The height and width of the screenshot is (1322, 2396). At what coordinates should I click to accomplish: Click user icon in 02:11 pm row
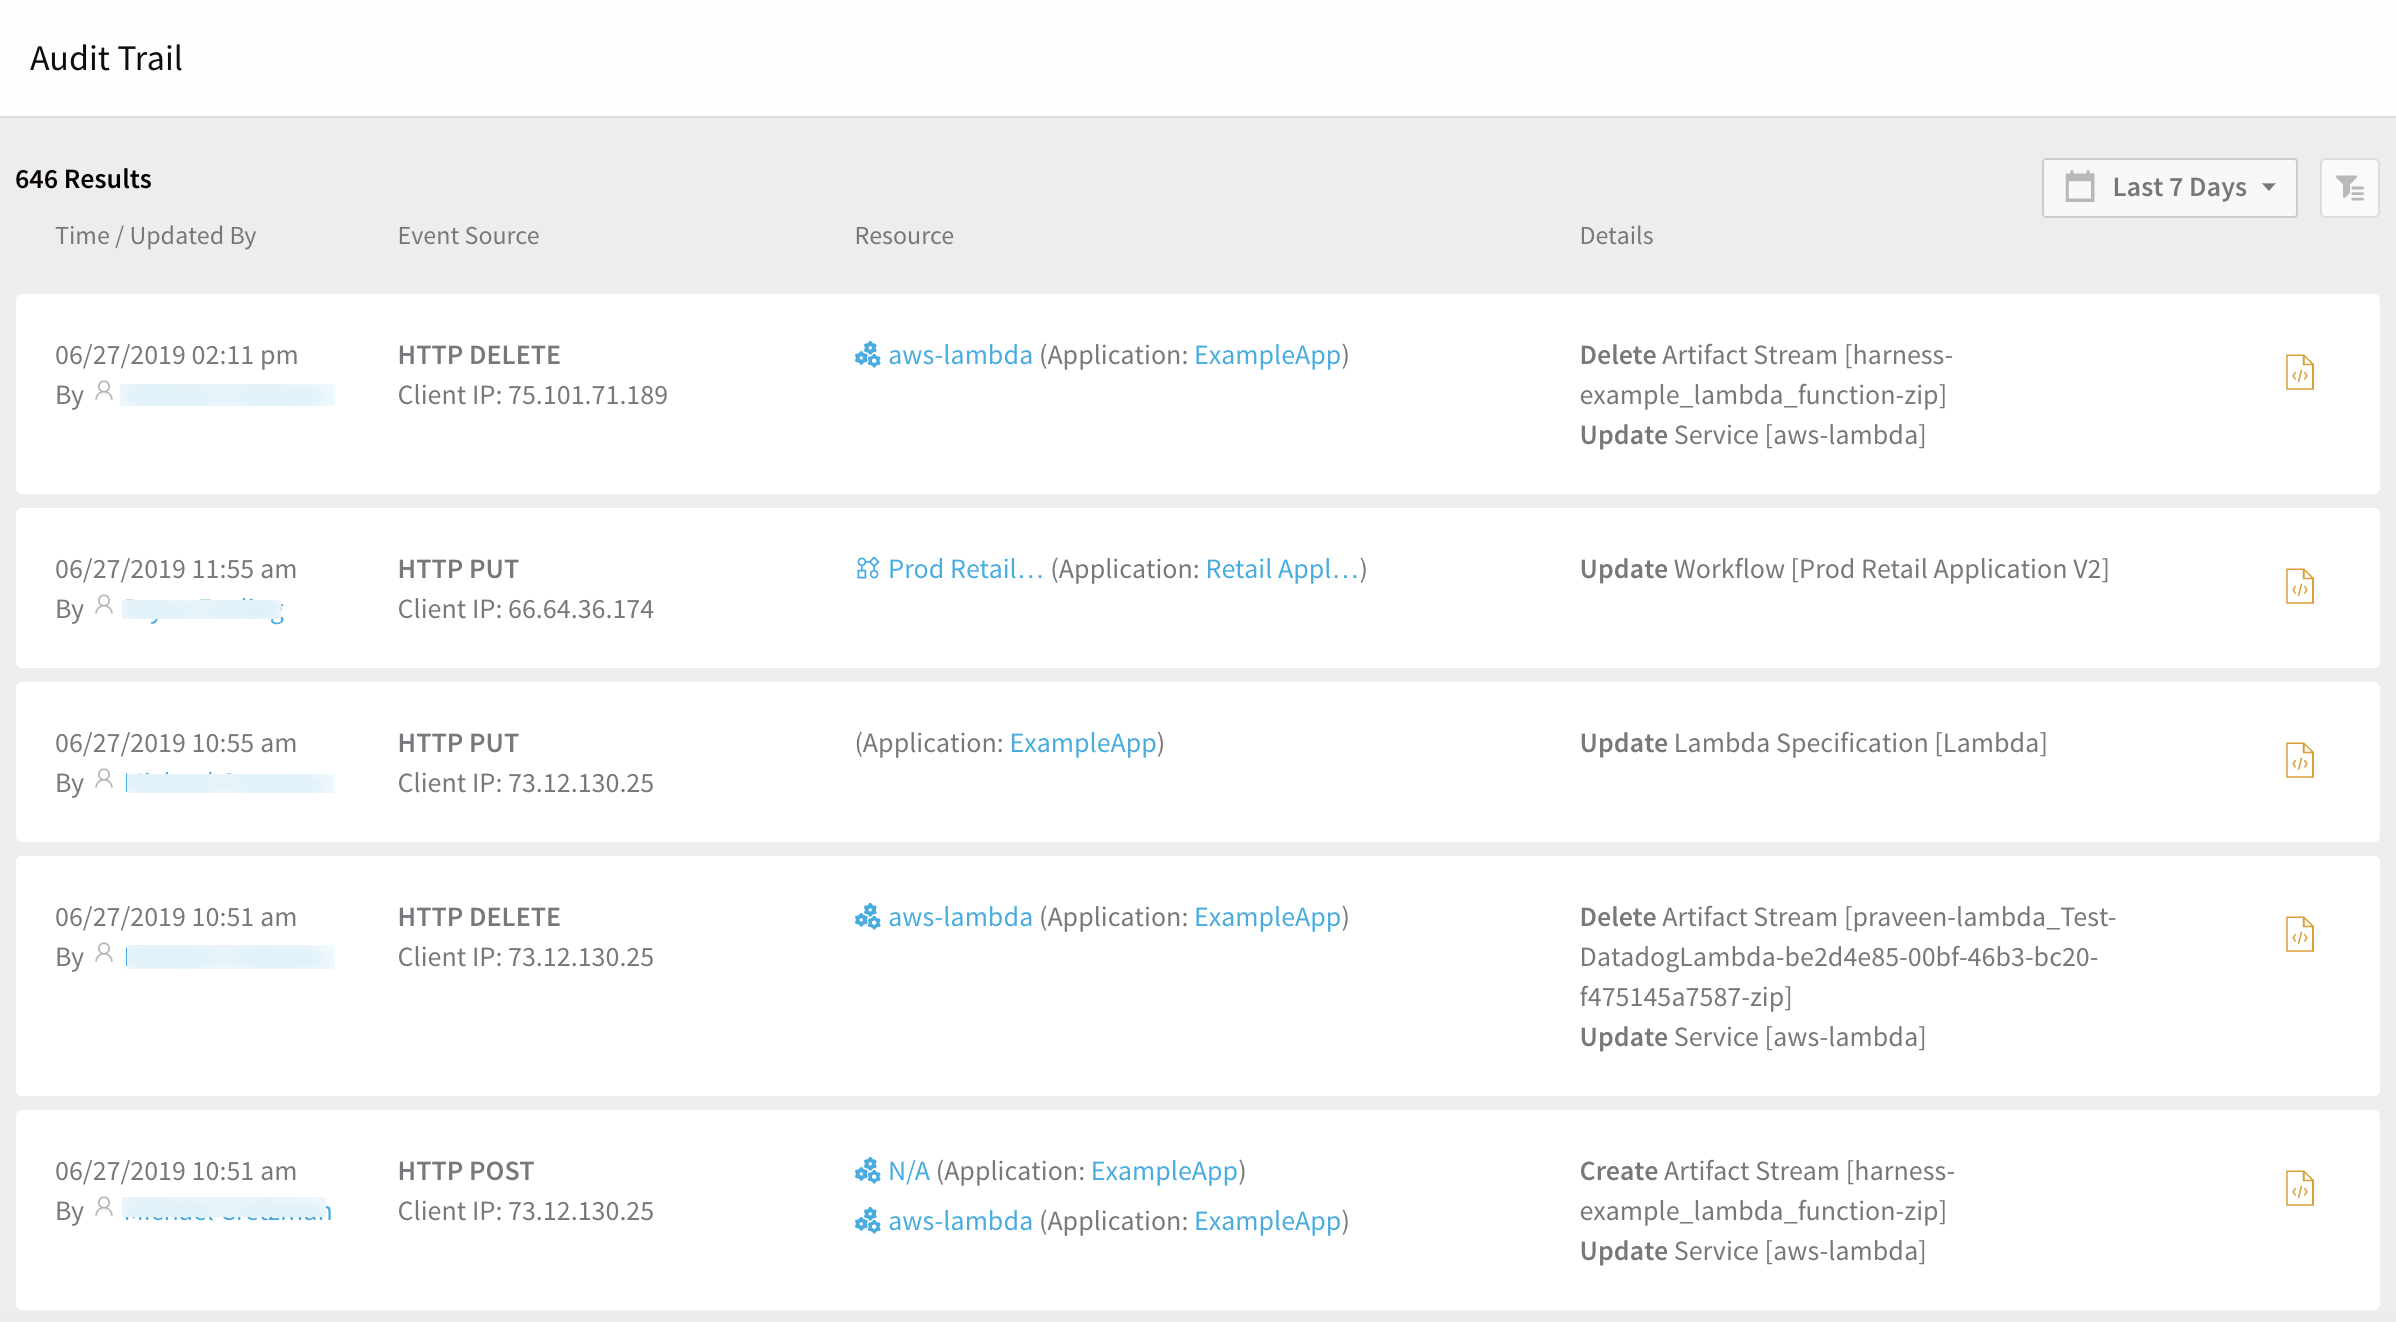coord(104,392)
